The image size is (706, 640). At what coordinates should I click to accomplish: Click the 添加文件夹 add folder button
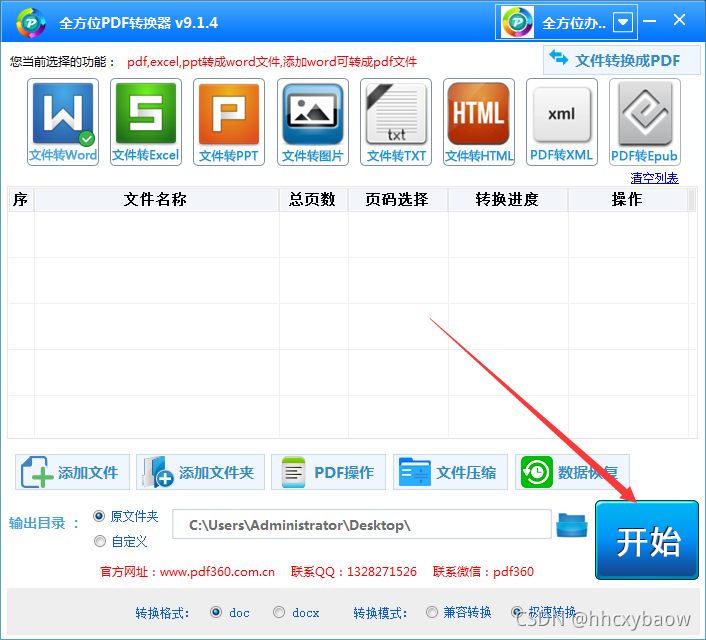[x=200, y=472]
